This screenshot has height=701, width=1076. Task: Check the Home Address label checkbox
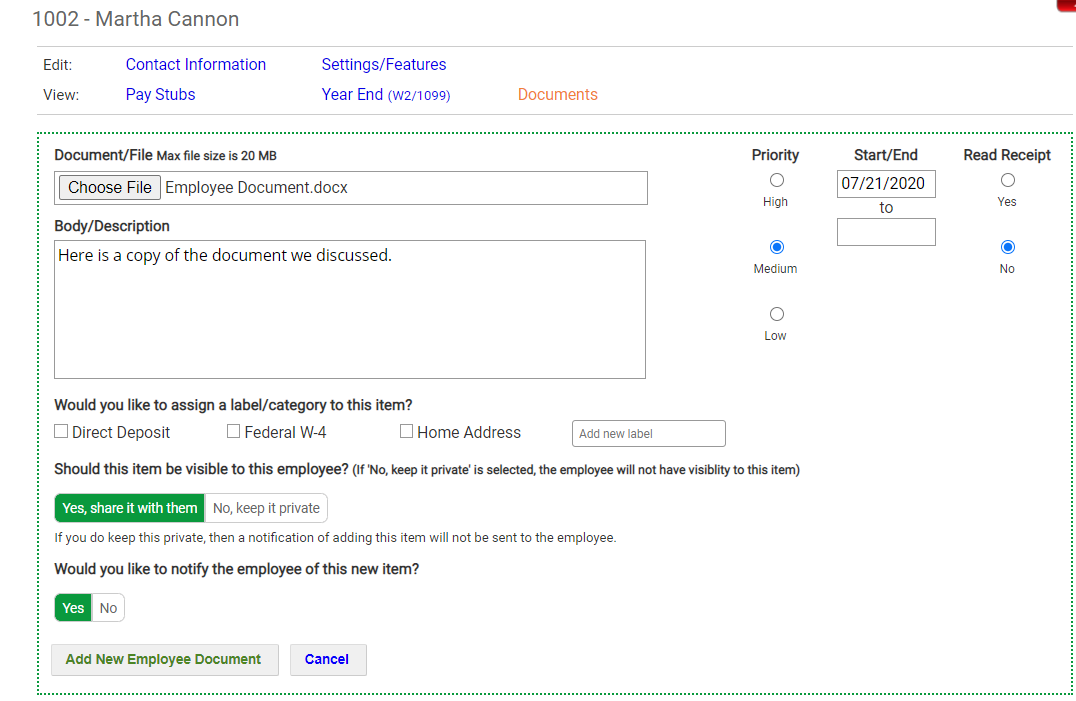pos(406,431)
